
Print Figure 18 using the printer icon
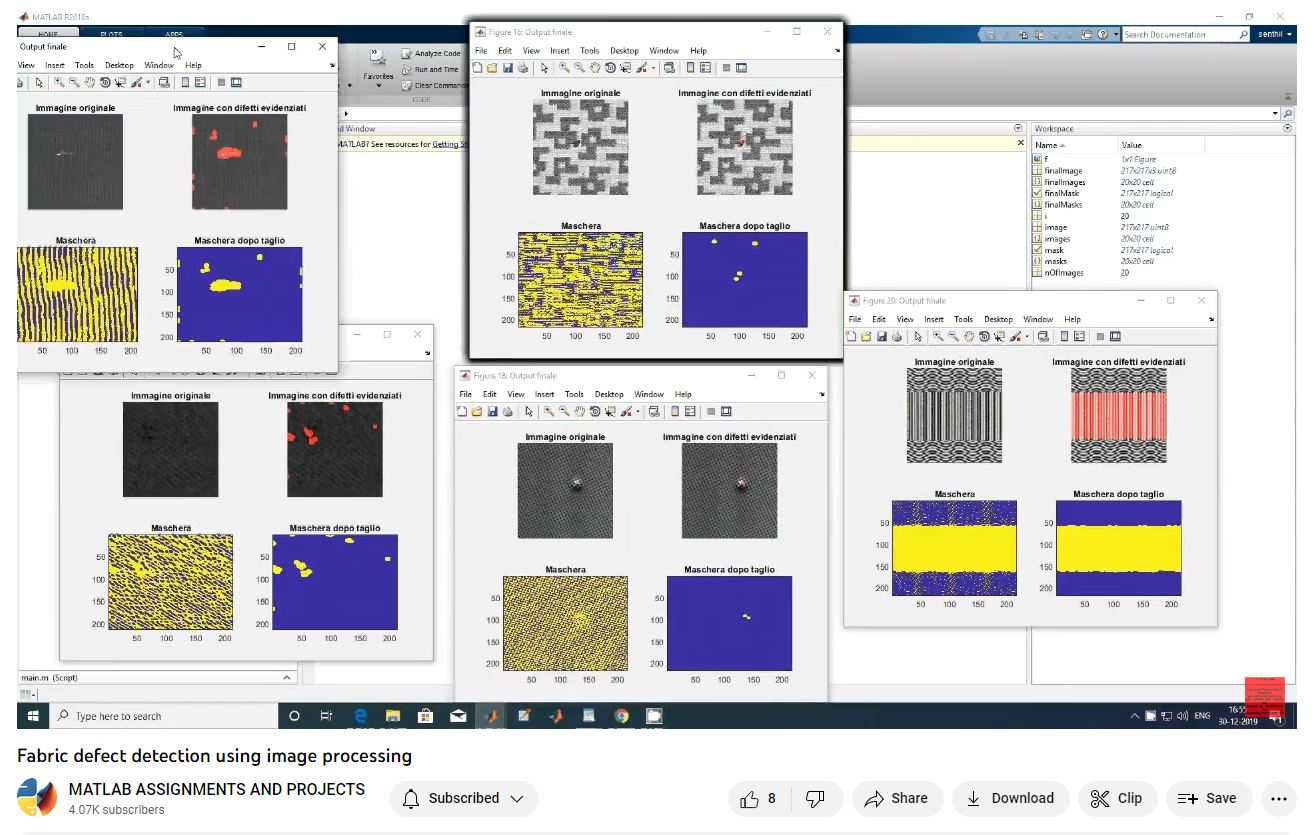coord(508,411)
